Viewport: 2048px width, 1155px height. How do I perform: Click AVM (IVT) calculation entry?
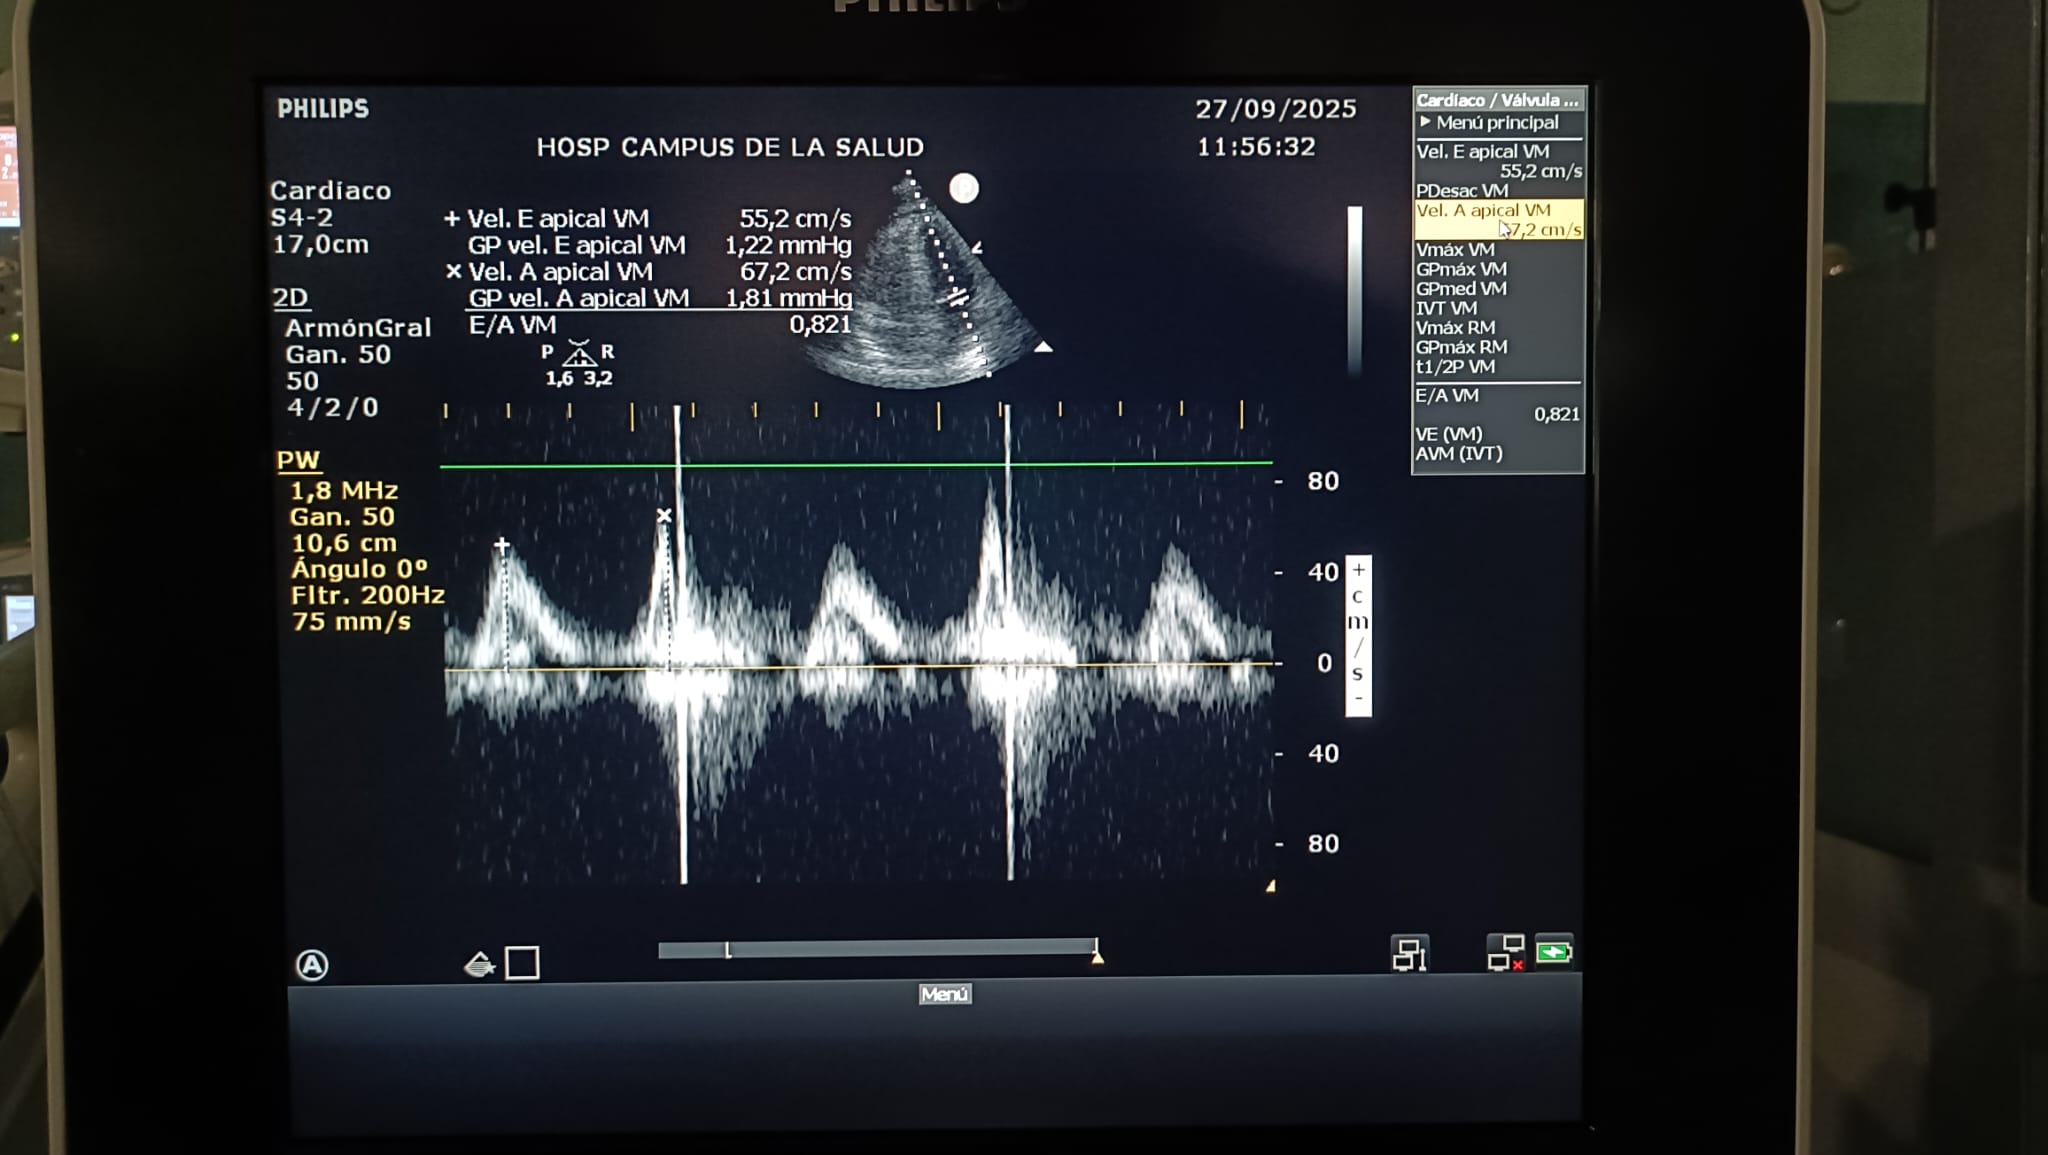(1459, 454)
